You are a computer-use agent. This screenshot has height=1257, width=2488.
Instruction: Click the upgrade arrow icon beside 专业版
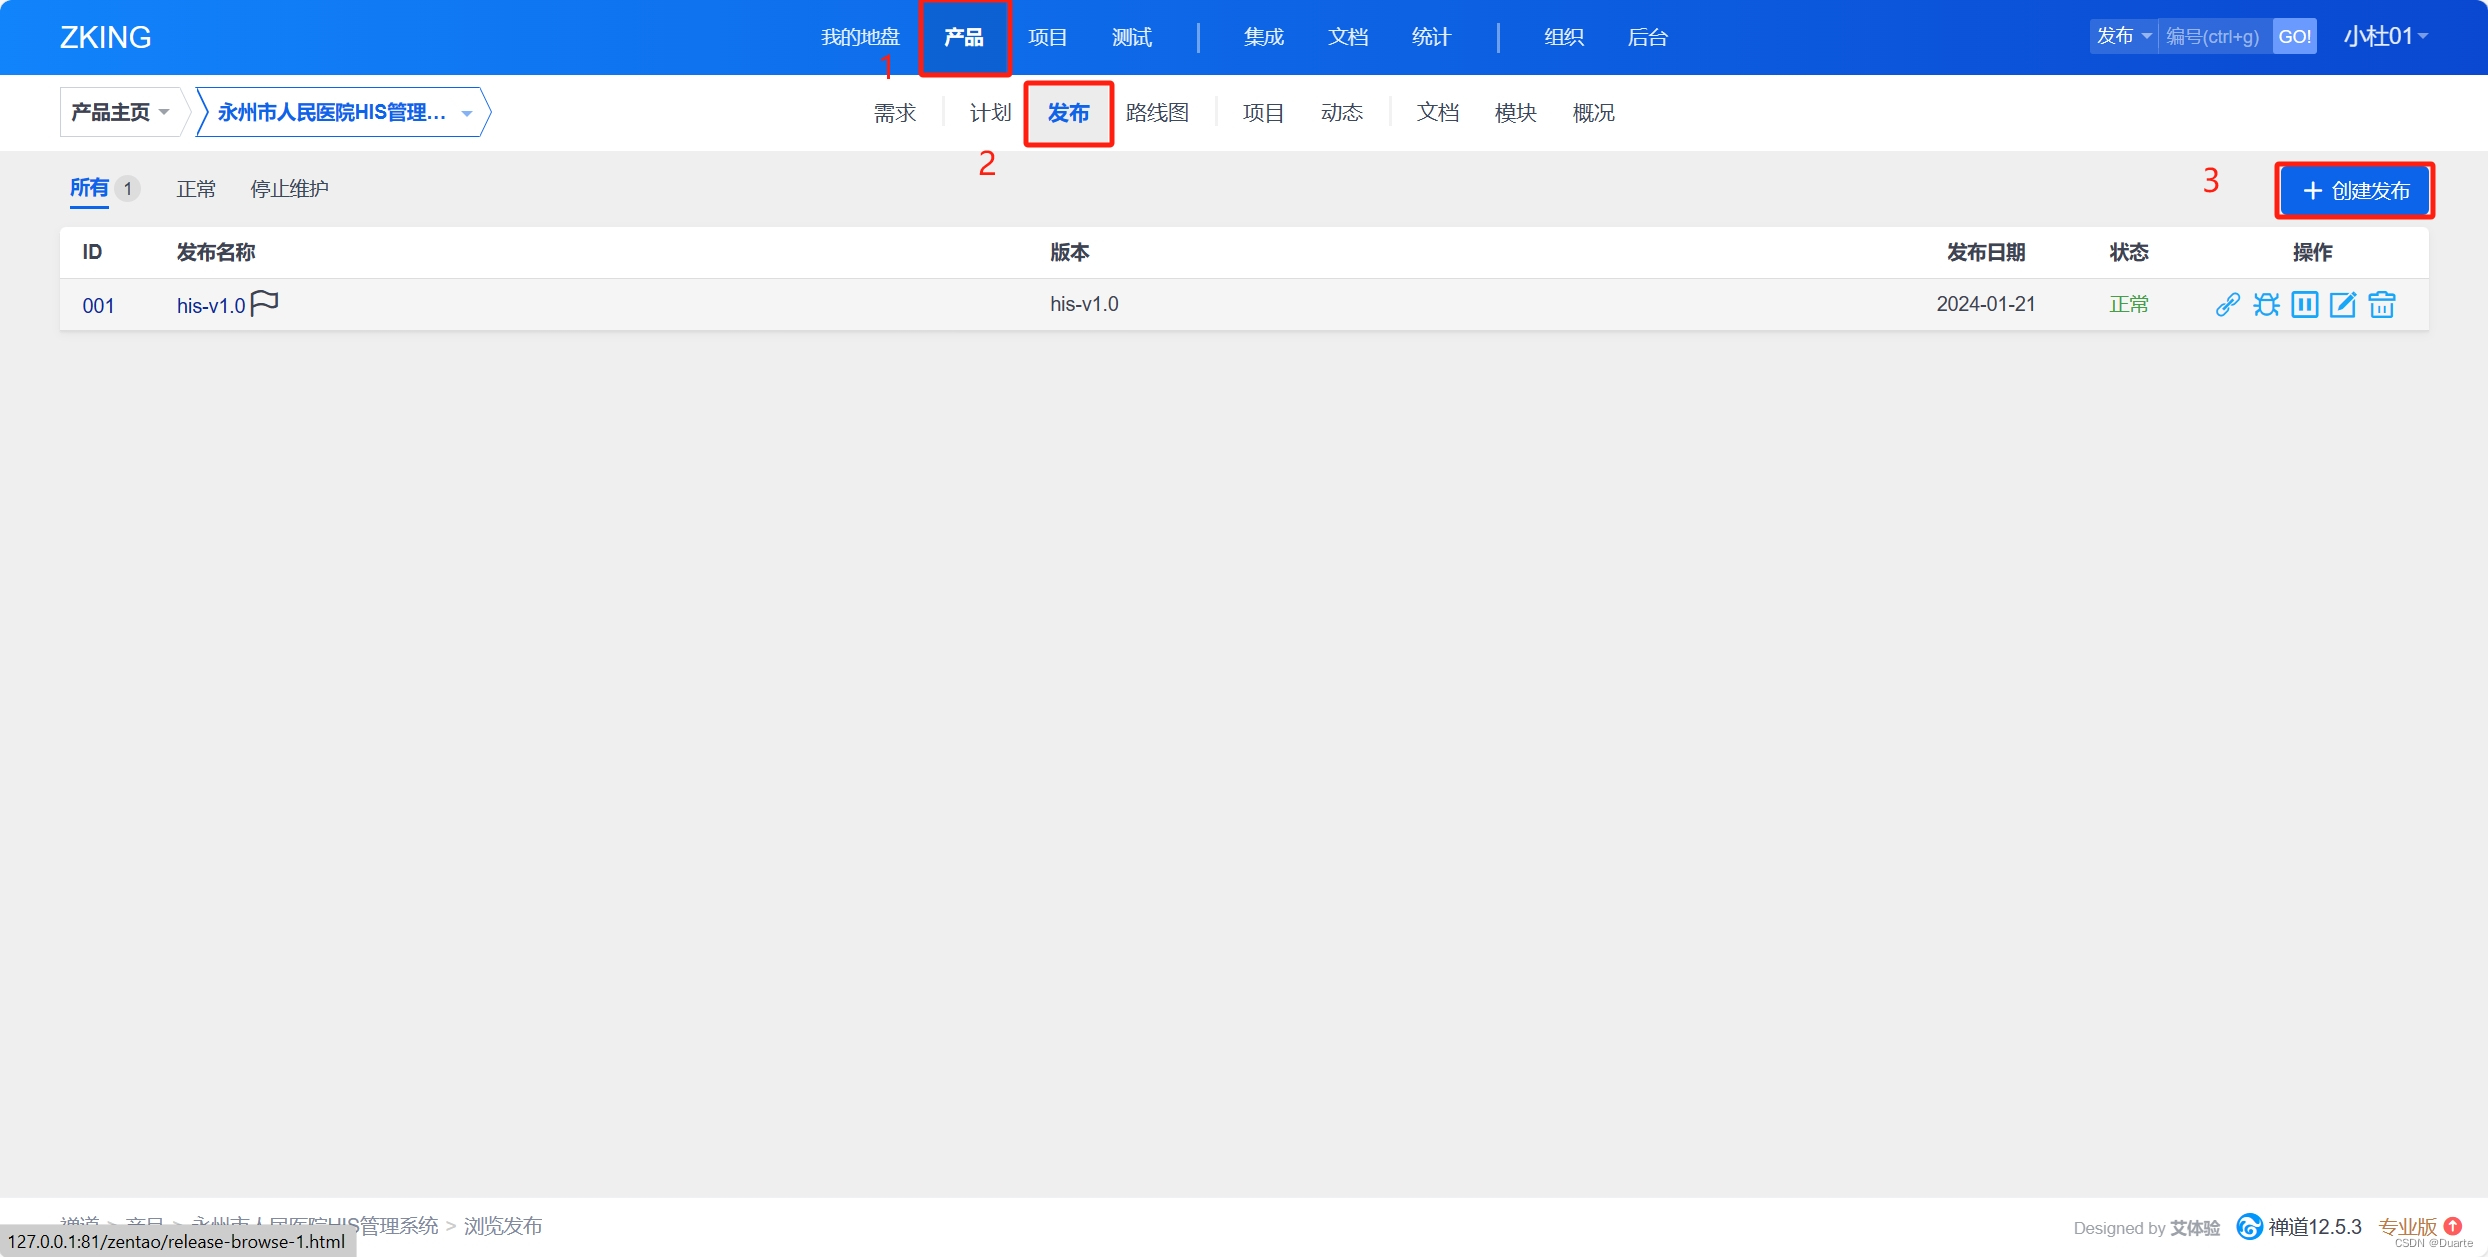2453,1226
